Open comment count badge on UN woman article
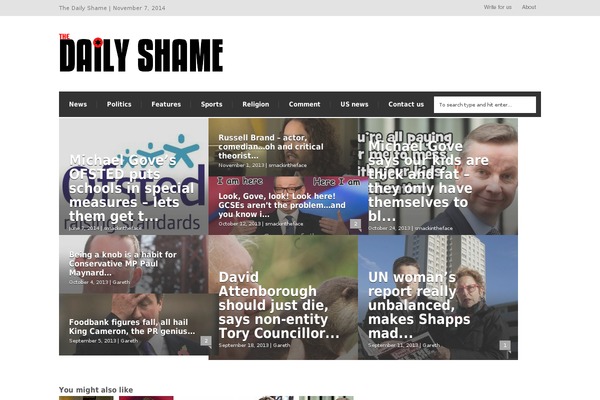This screenshot has width=600, height=400. pyautogui.click(x=505, y=345)
